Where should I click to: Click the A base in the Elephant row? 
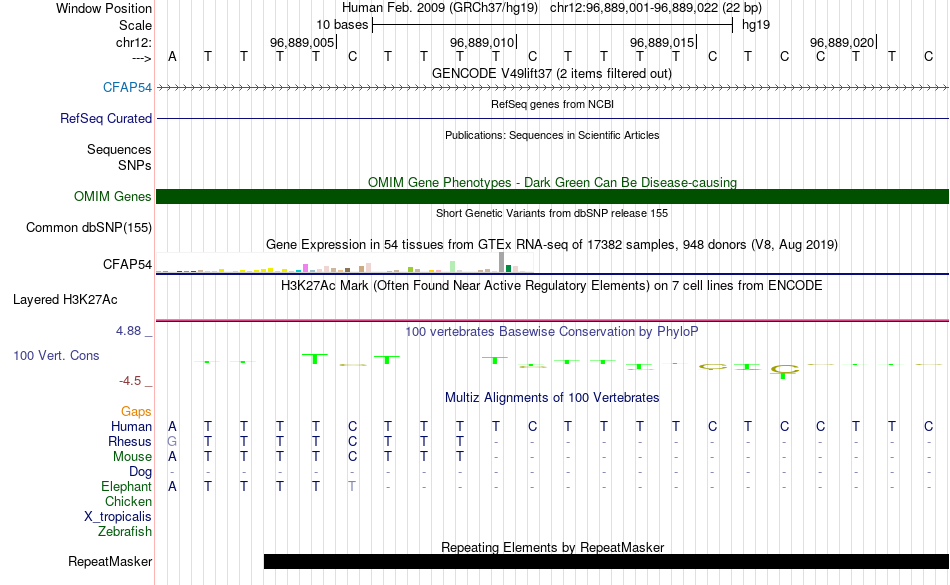(x=172, y=486)
